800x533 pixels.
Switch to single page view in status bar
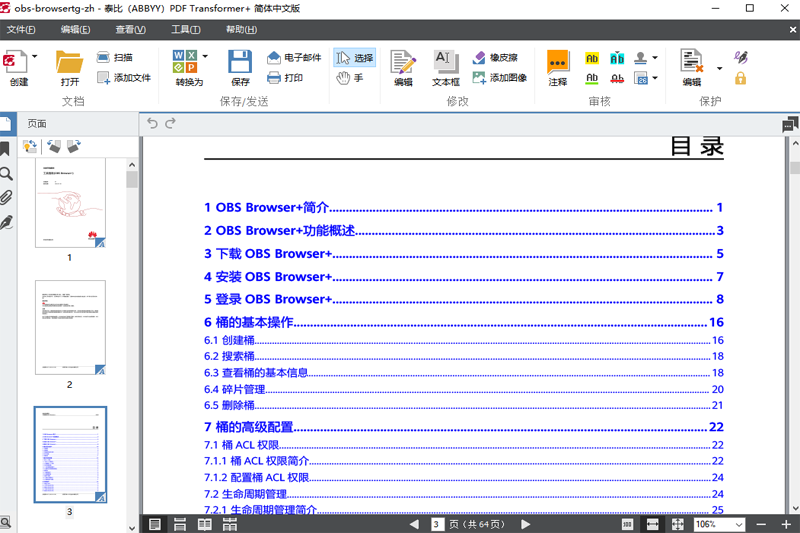[x=155, y=524]
